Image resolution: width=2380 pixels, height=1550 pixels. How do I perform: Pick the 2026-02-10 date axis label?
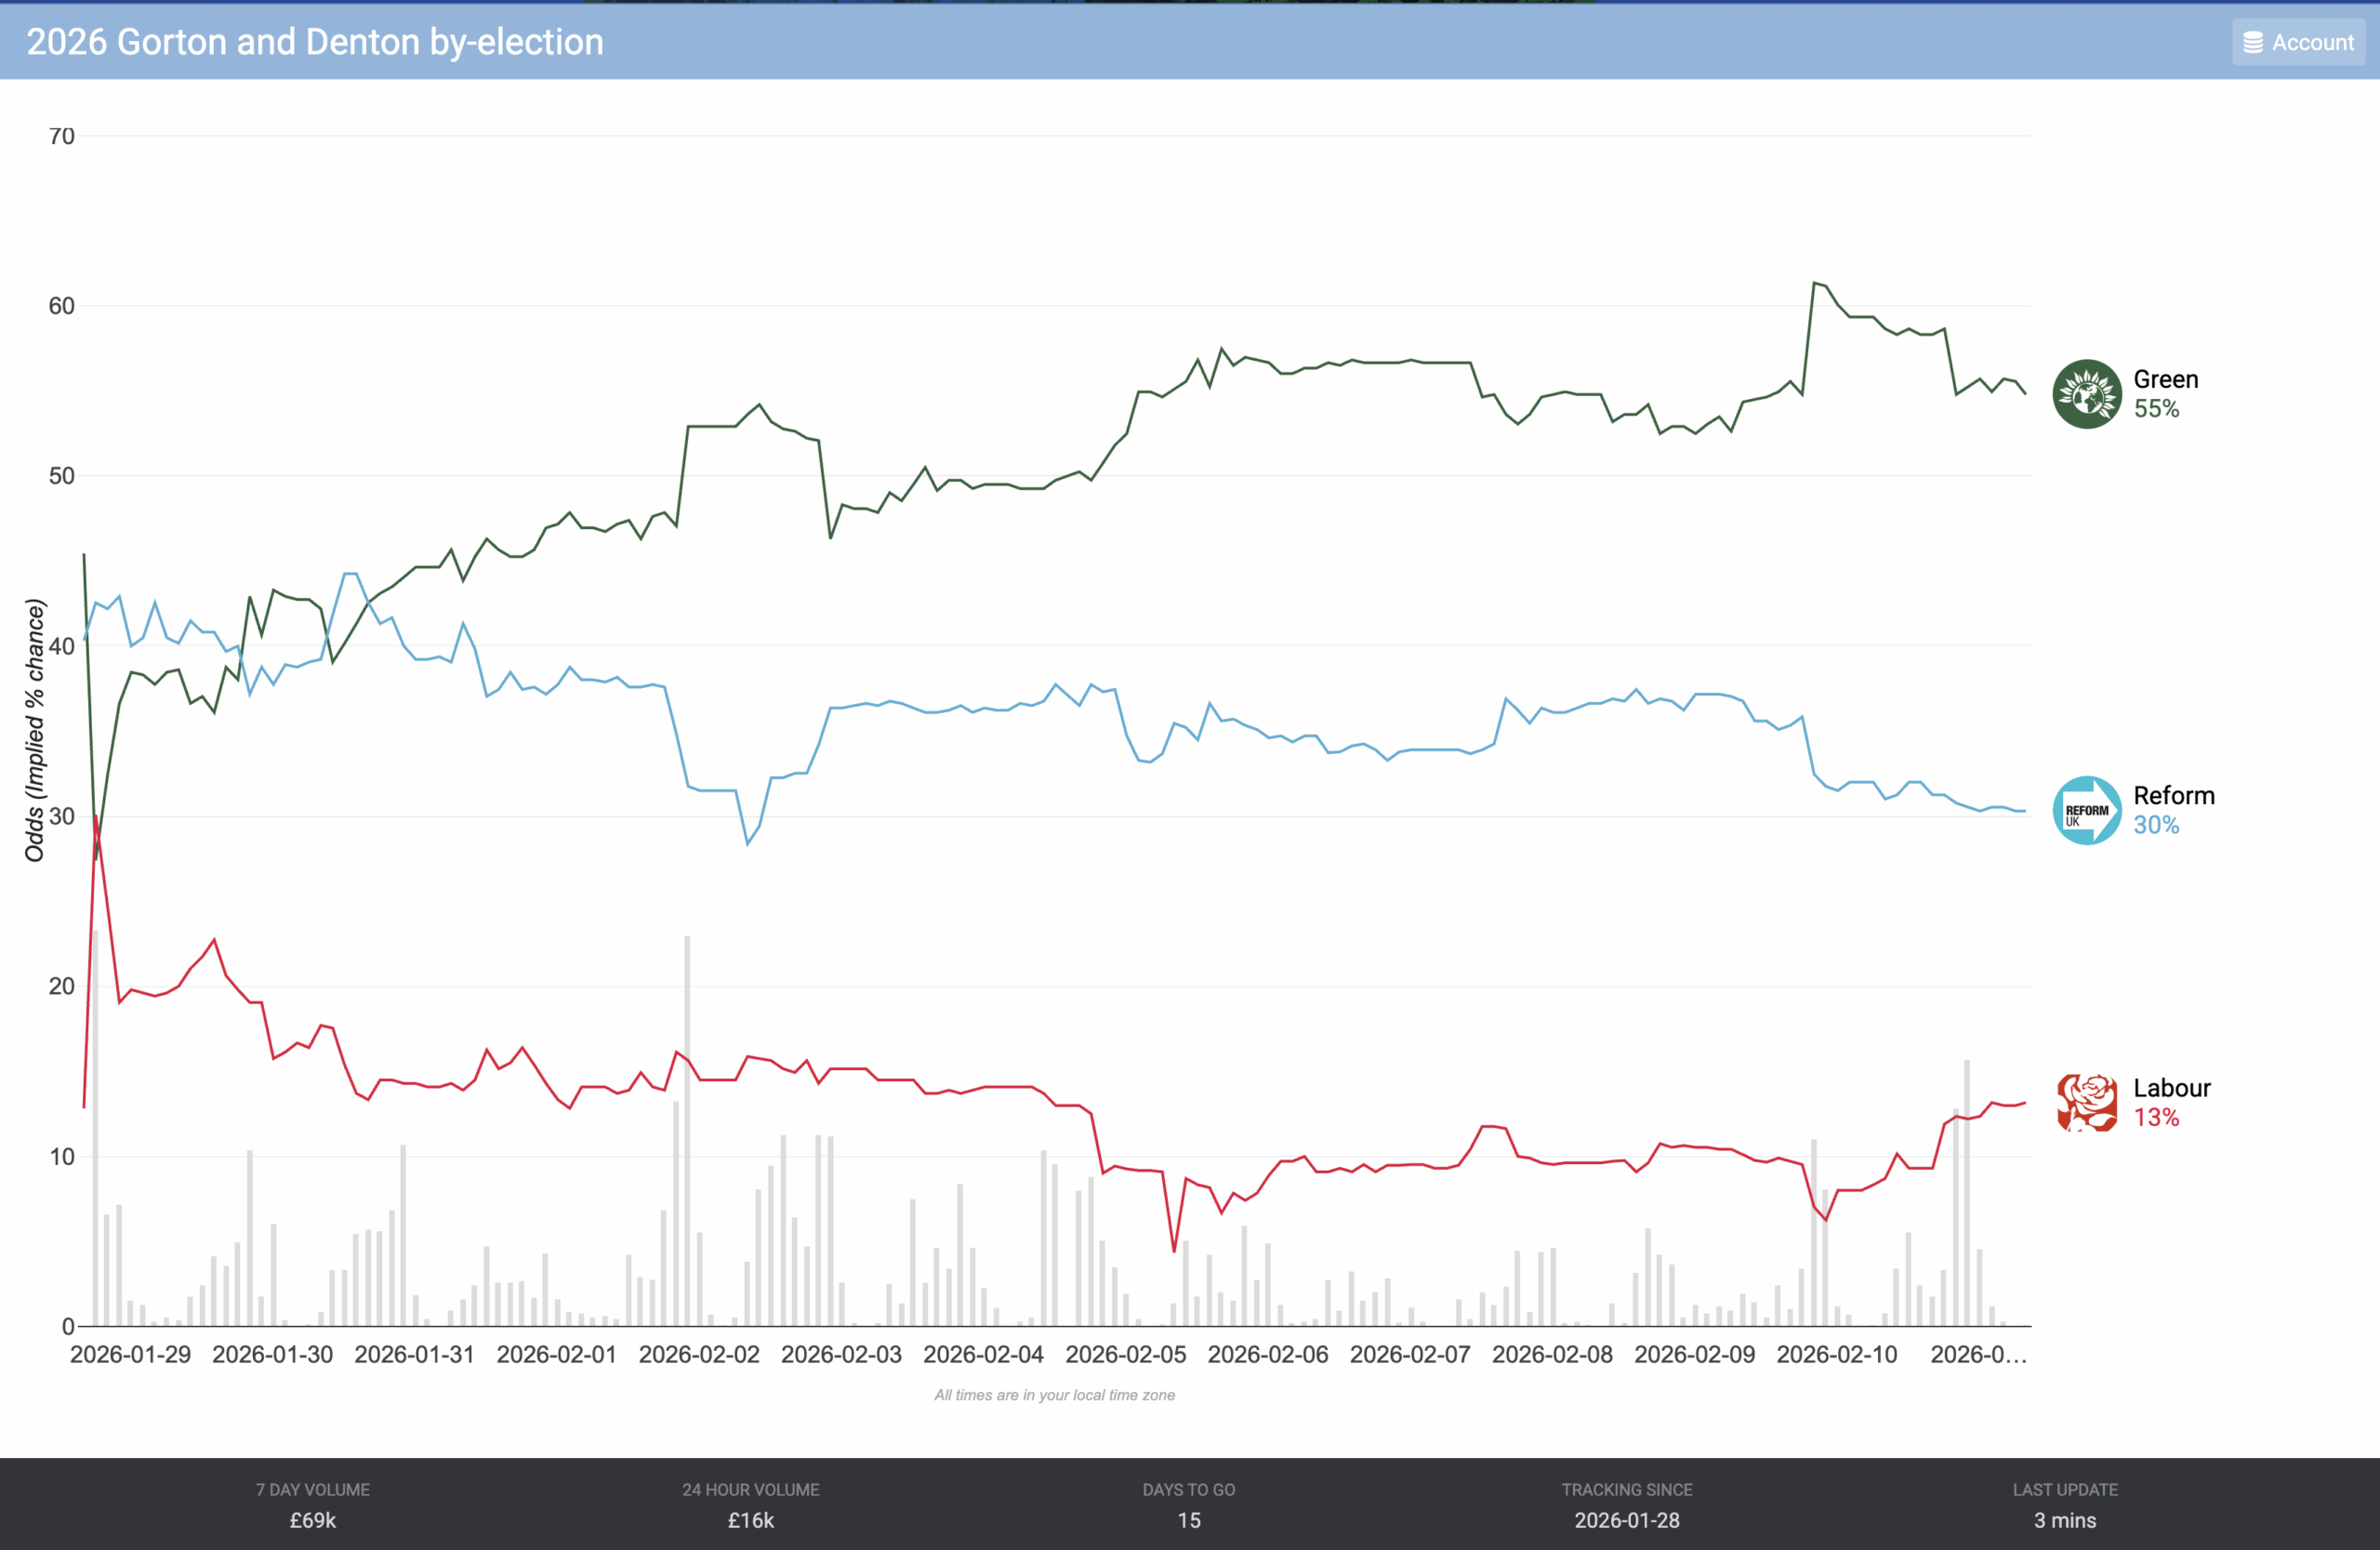[1836, 1354]
